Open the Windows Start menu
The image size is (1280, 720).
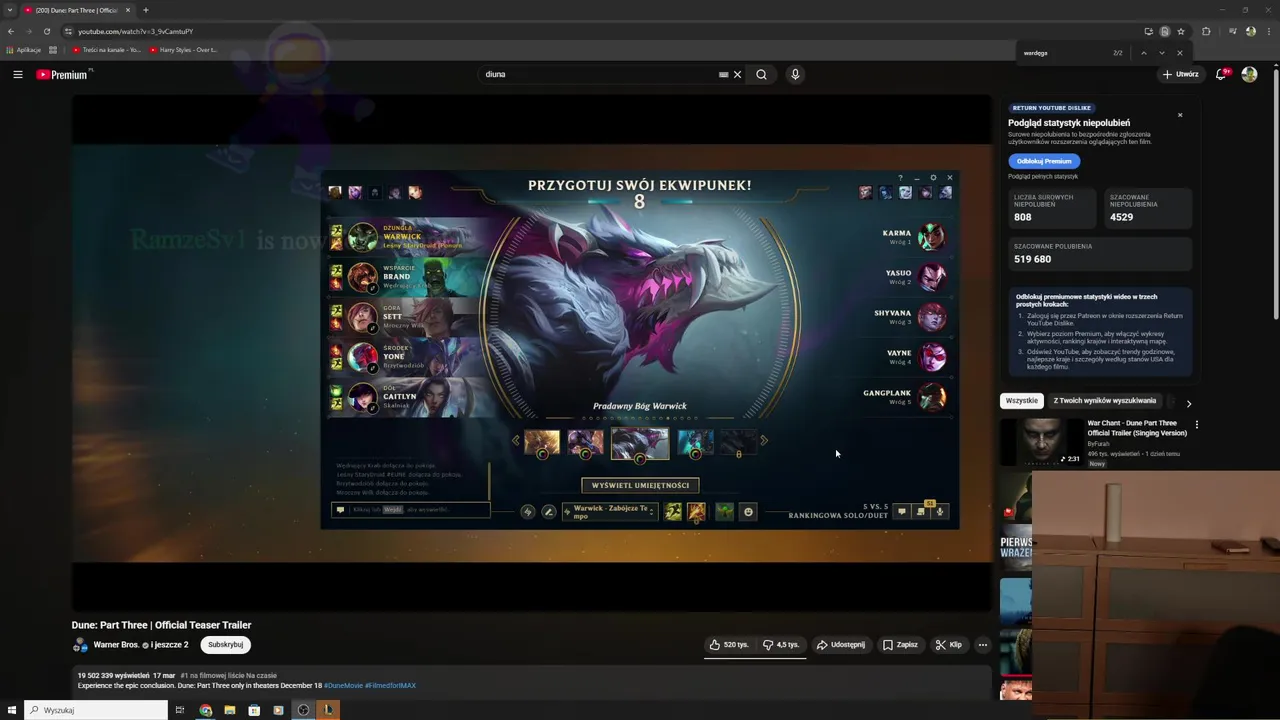(x=12, y=710)
